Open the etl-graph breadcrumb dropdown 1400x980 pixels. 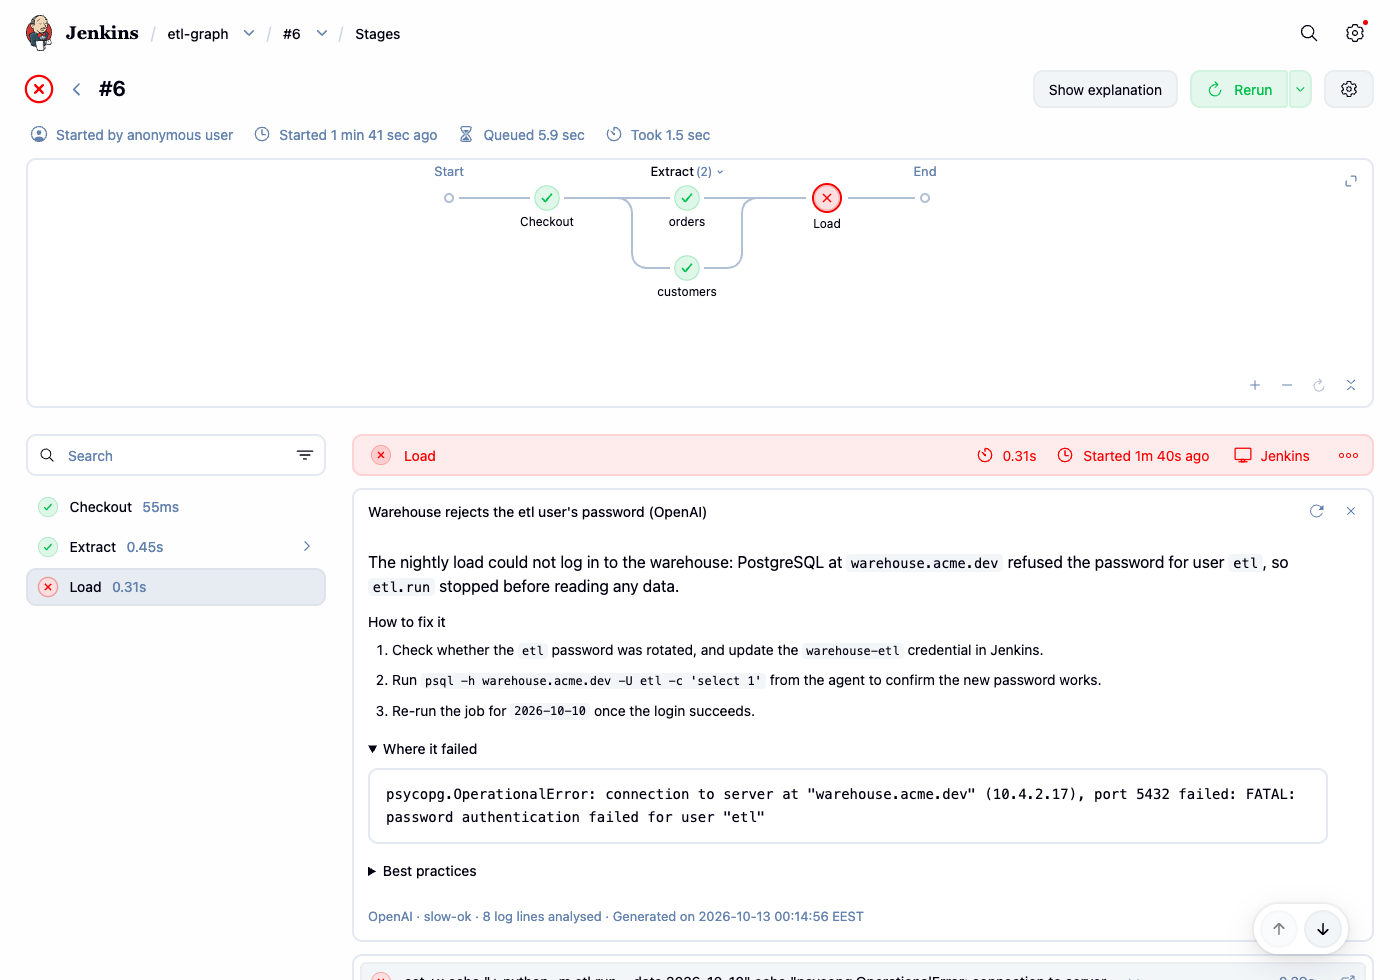tap(249, 33)
